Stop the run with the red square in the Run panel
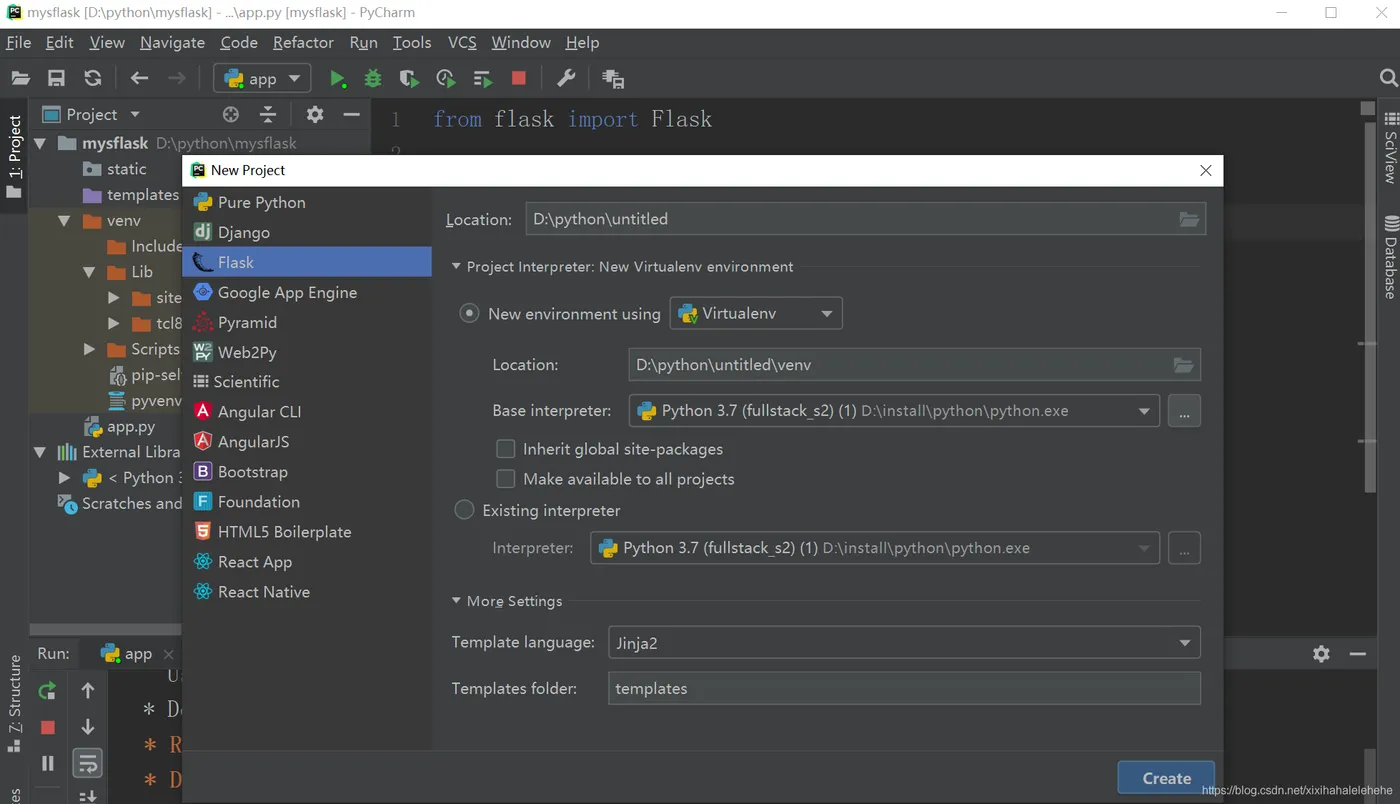This screenshot has height=804, width=1400. tap(47, 727)
